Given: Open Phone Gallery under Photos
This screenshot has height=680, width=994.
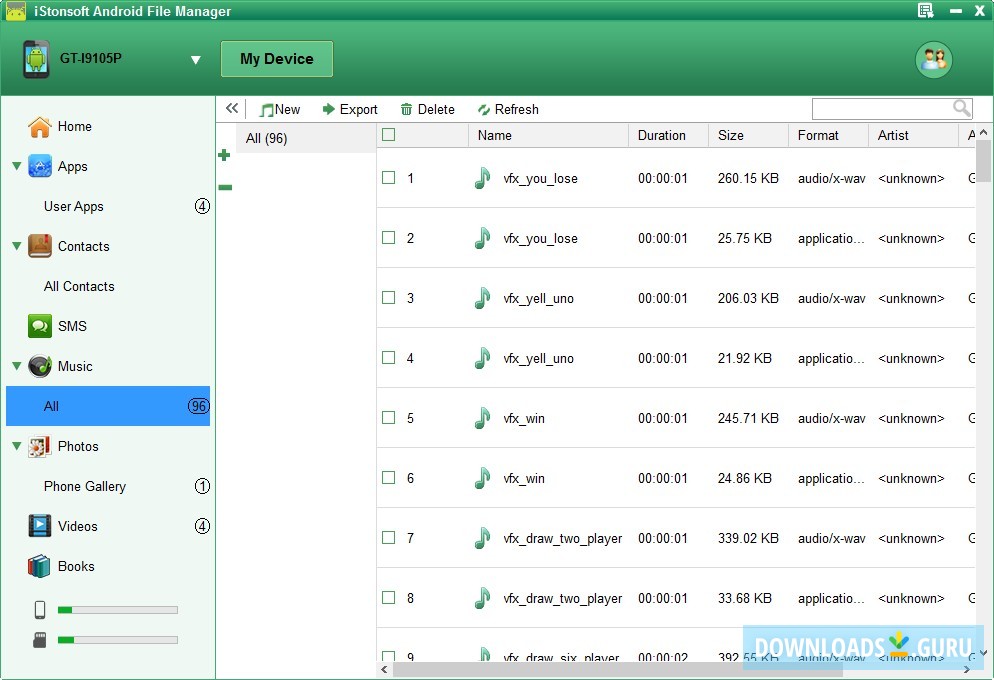Looking at the screenshot, I should 85,486.
